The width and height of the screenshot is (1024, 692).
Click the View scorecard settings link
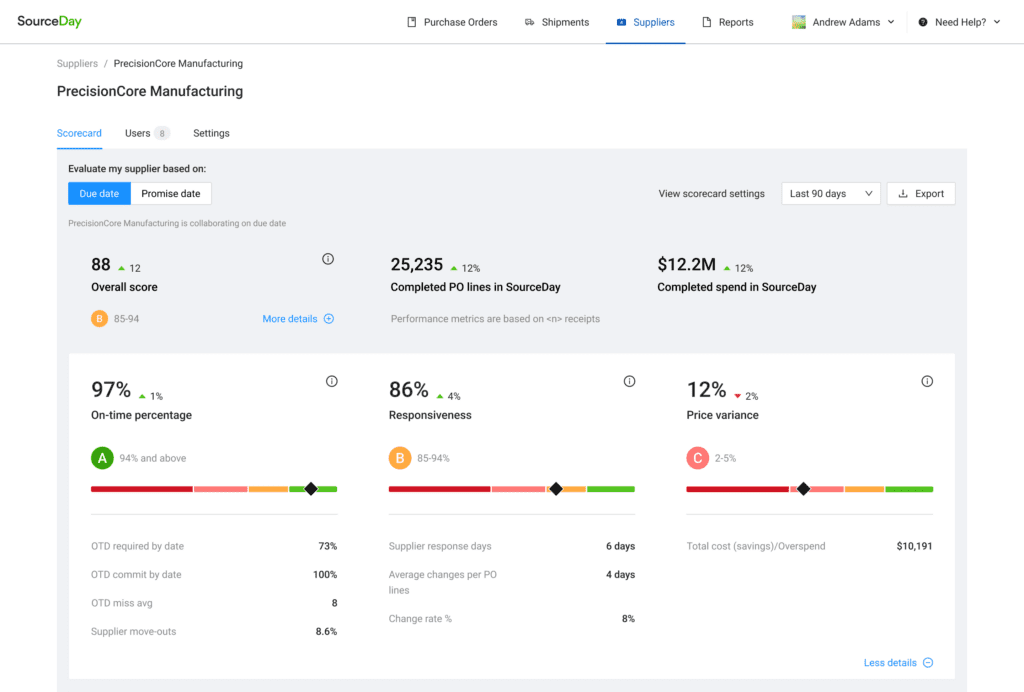(x=711, y=193)
